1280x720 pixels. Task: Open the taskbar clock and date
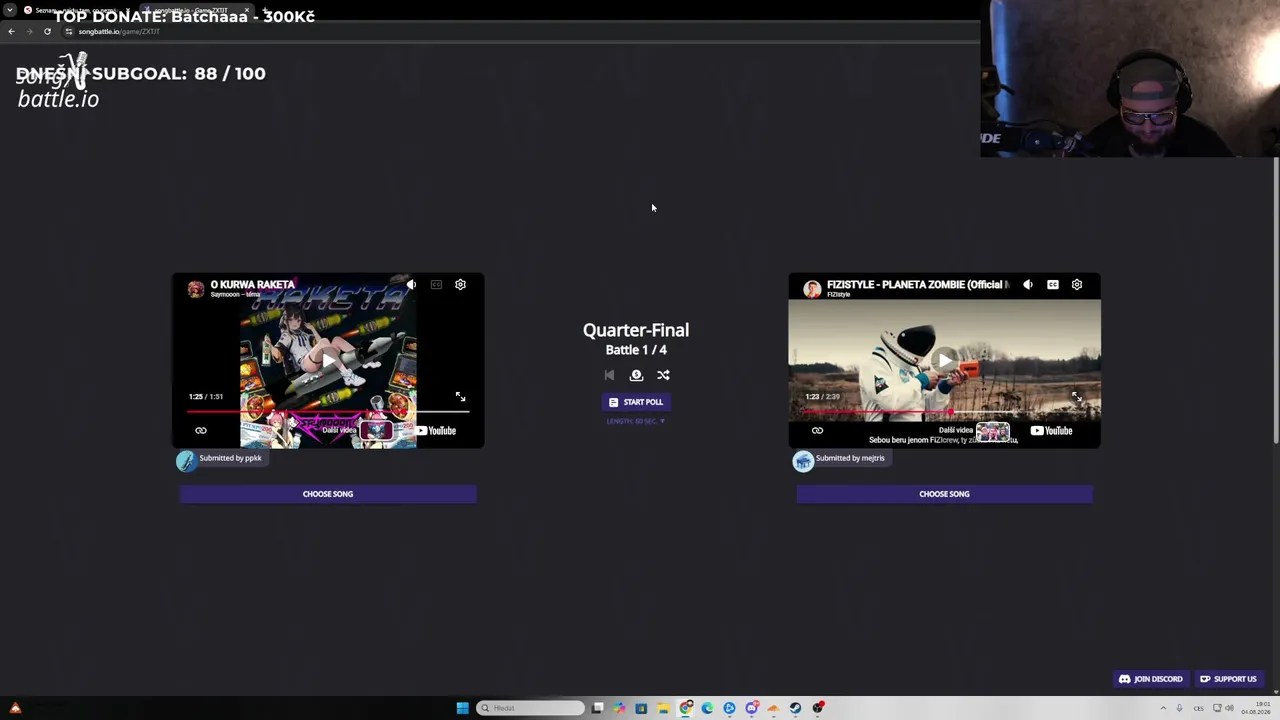tap(1256, 708)
